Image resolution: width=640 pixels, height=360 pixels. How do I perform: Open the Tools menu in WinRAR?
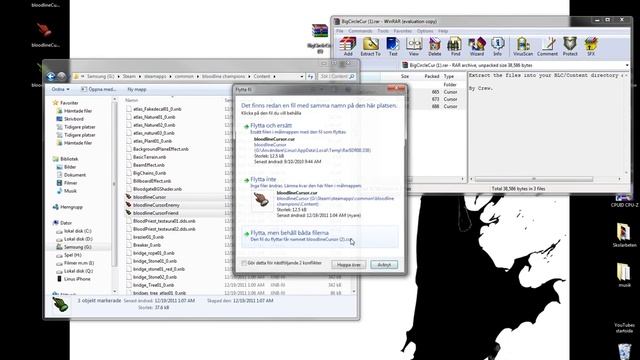click(x=383, y=31)
